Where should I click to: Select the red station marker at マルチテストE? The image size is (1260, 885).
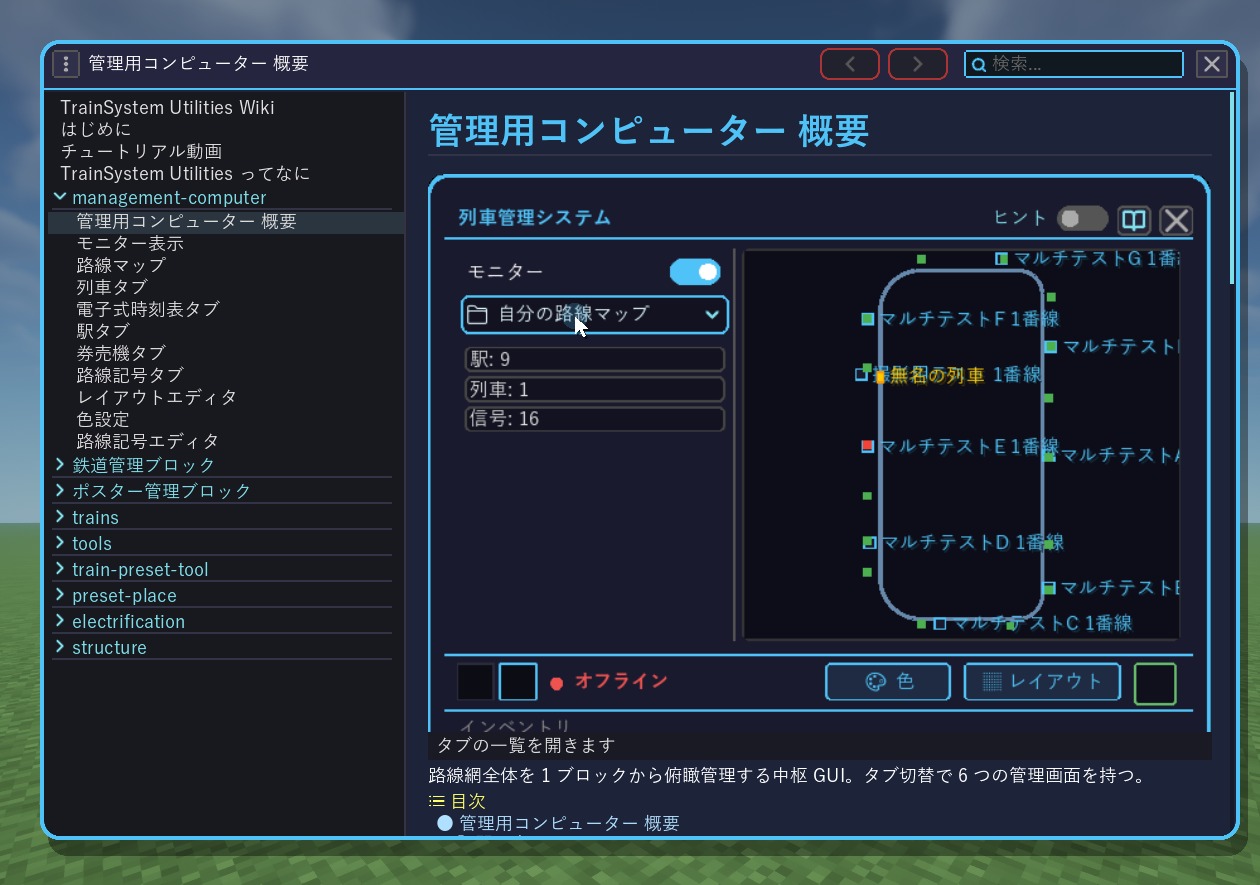click(x=868, y=446)
